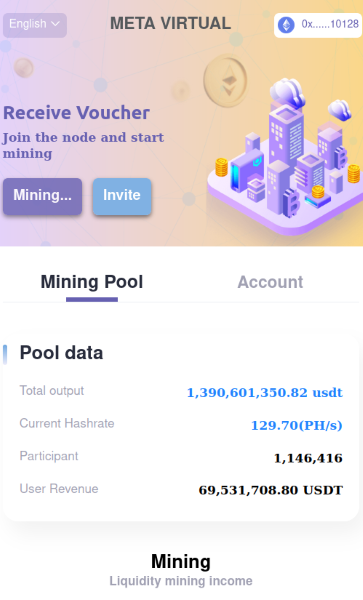Click the Invite button
This screenshot has height=600, width=363.
[122, 196]
